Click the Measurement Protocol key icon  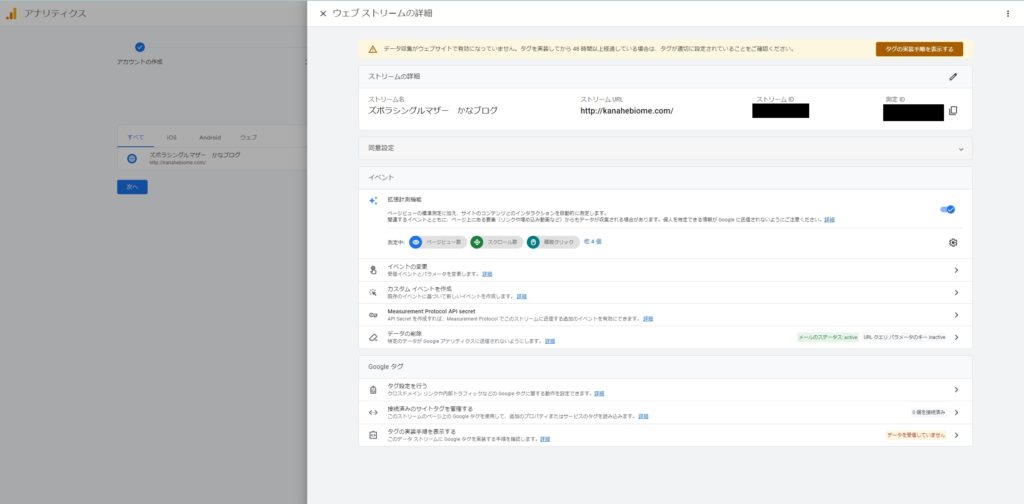click(373, 315)
